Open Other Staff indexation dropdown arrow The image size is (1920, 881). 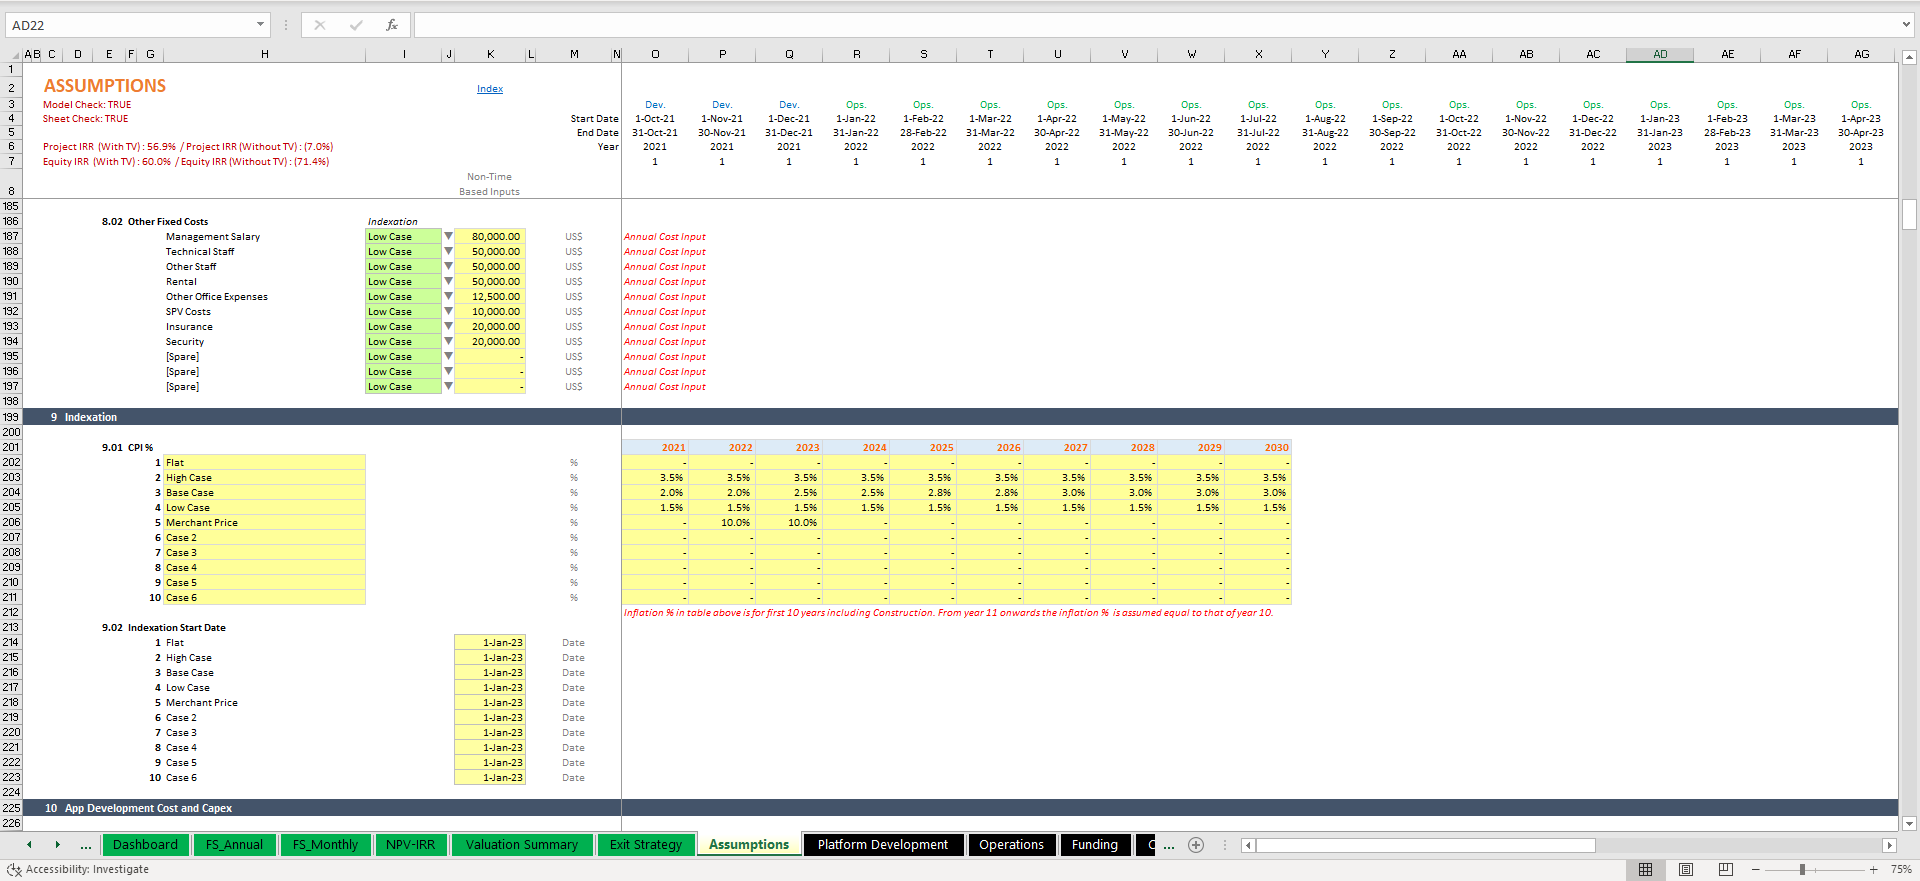pos(448,267)
